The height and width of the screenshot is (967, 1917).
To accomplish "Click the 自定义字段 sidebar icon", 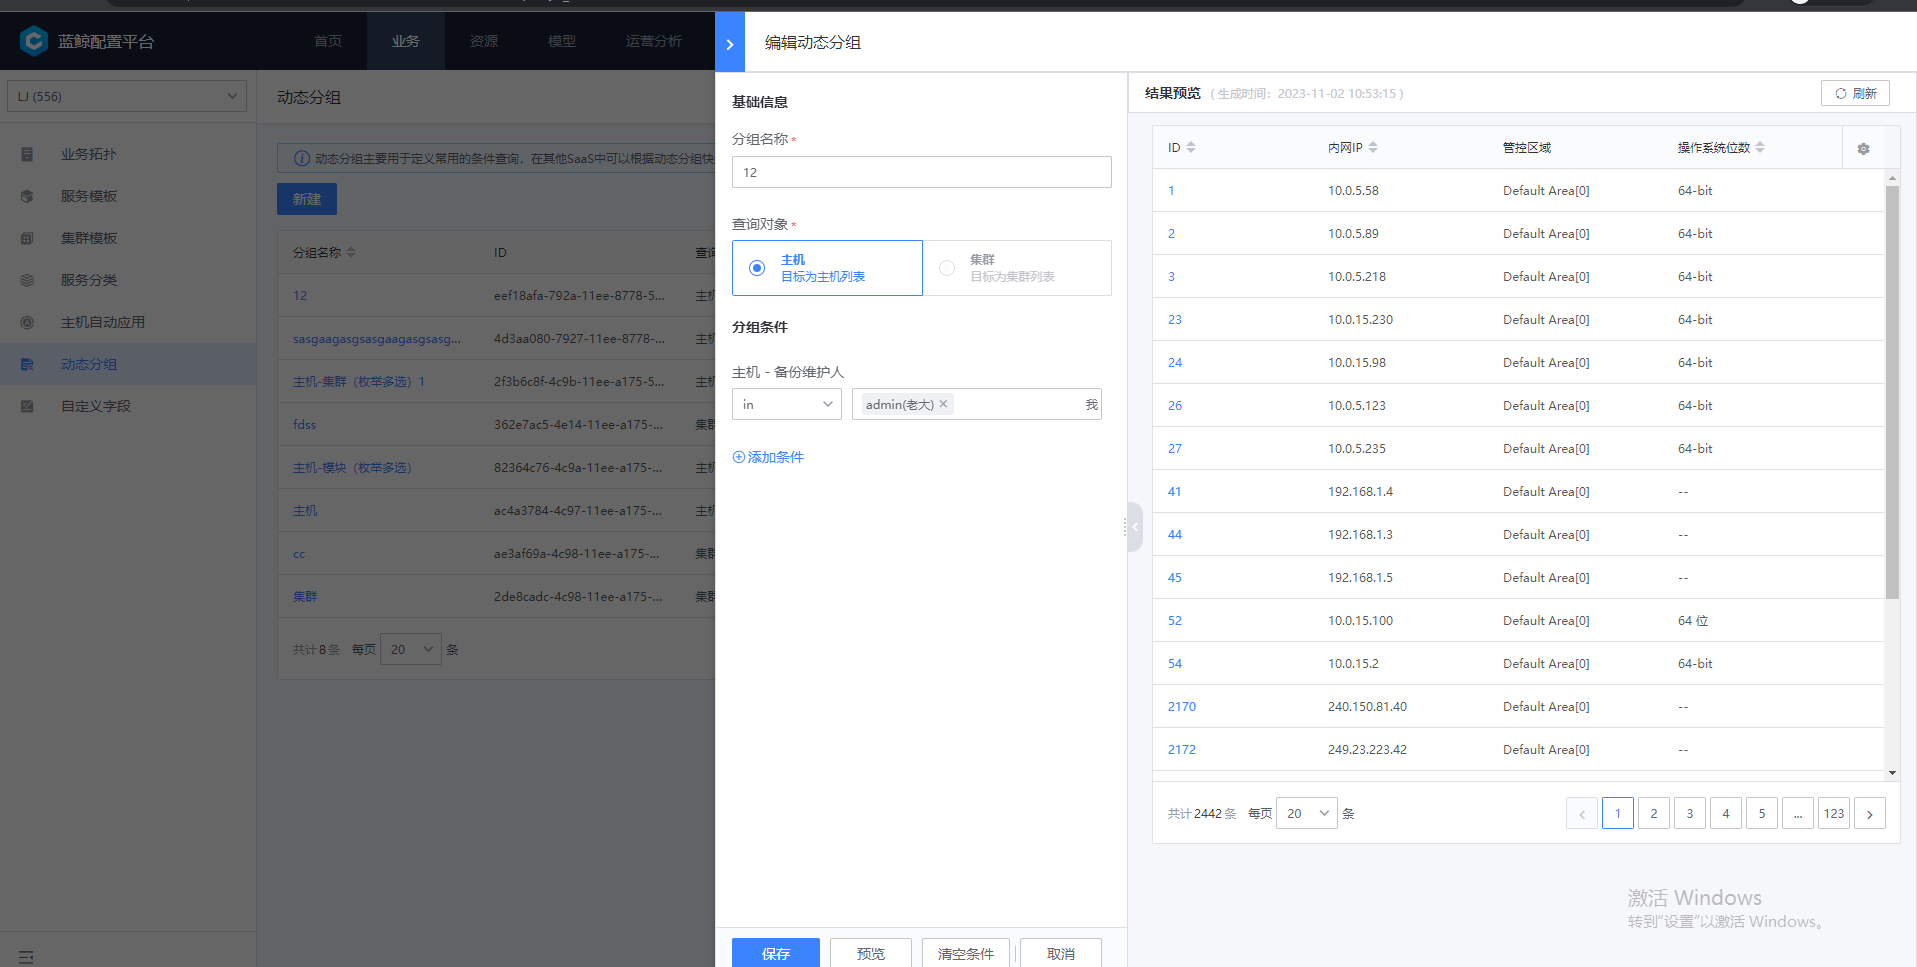I will (x=27, y=406).
